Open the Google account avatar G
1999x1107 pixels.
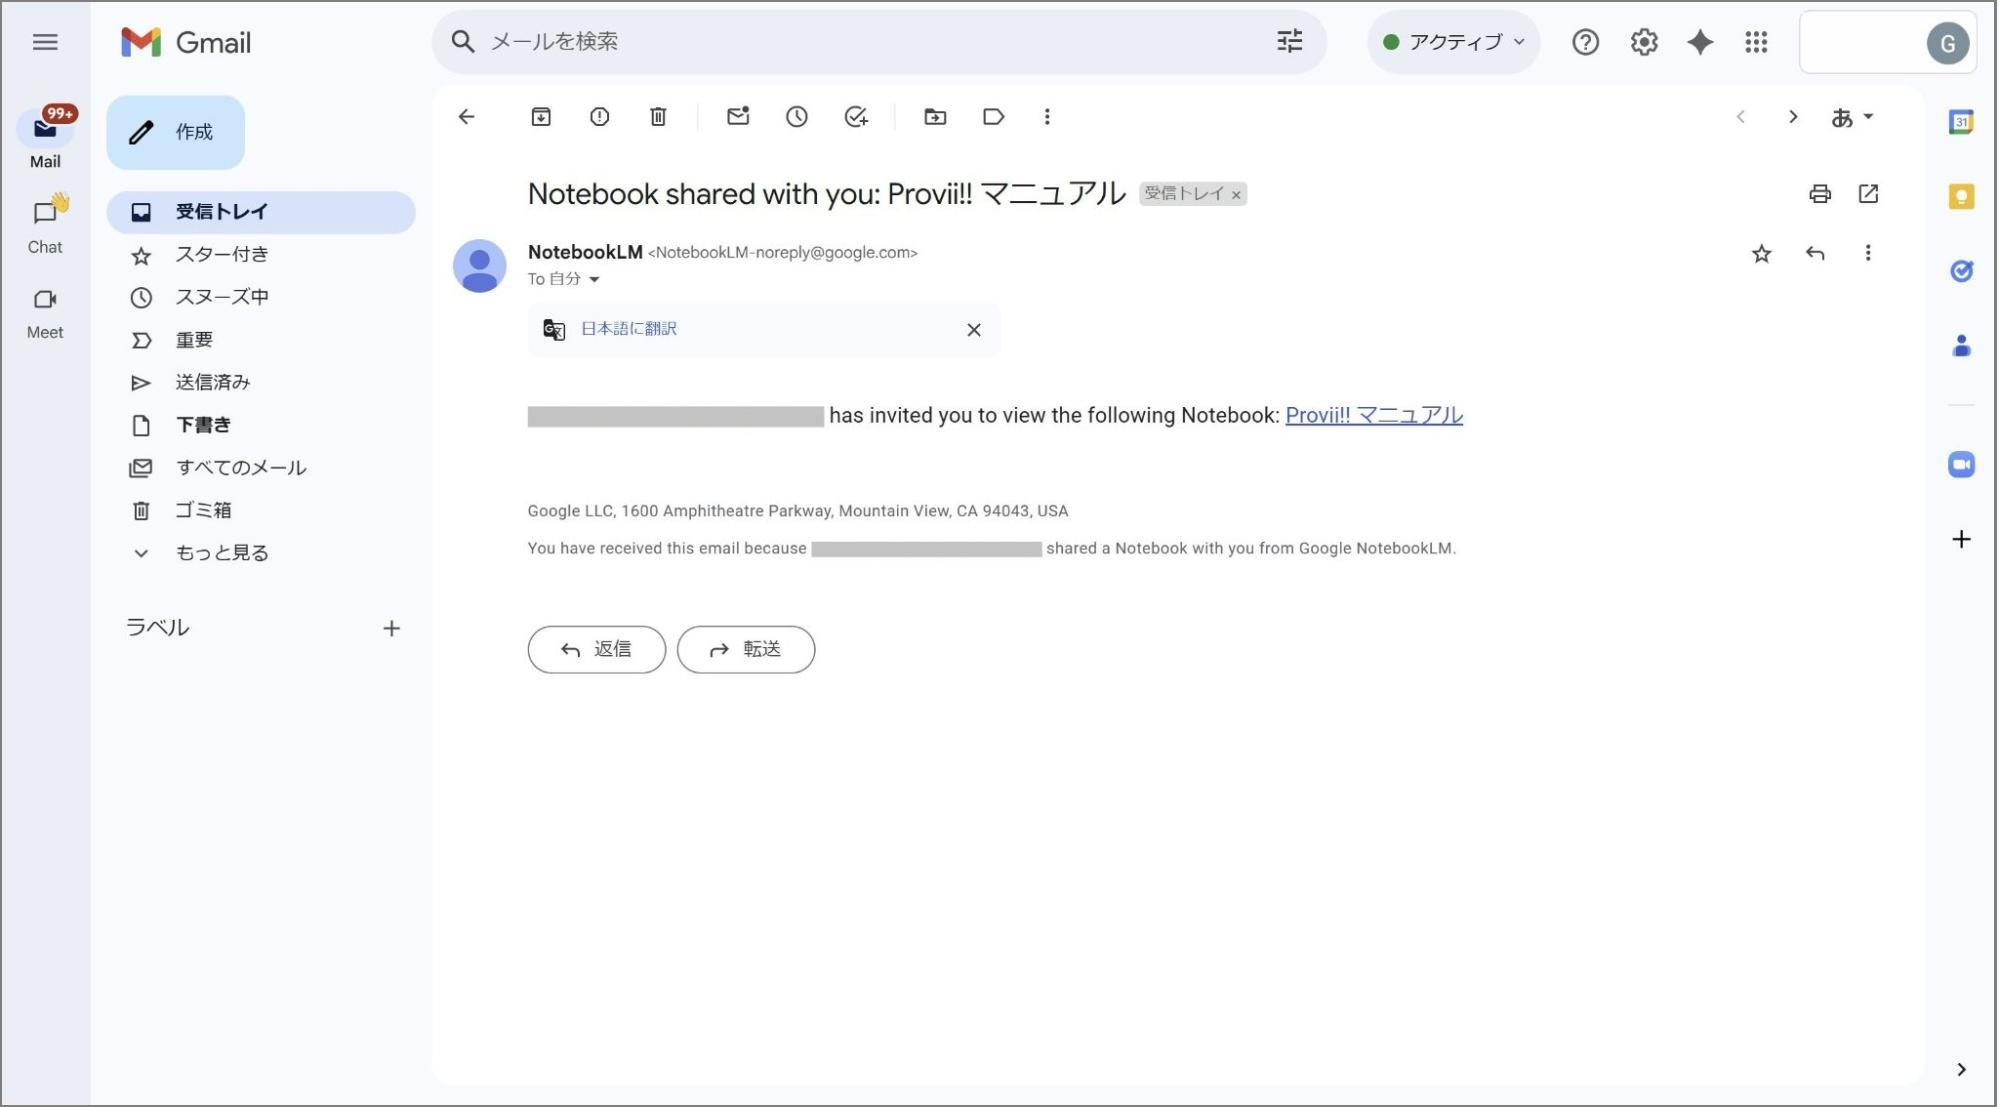click(1947, 43)
